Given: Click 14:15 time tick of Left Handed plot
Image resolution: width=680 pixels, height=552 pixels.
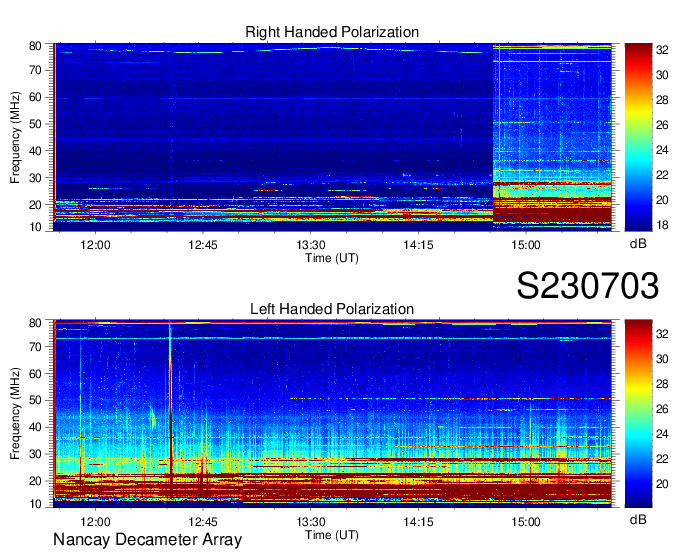Looking at the screenshot, I should click(x=418, y=522).
